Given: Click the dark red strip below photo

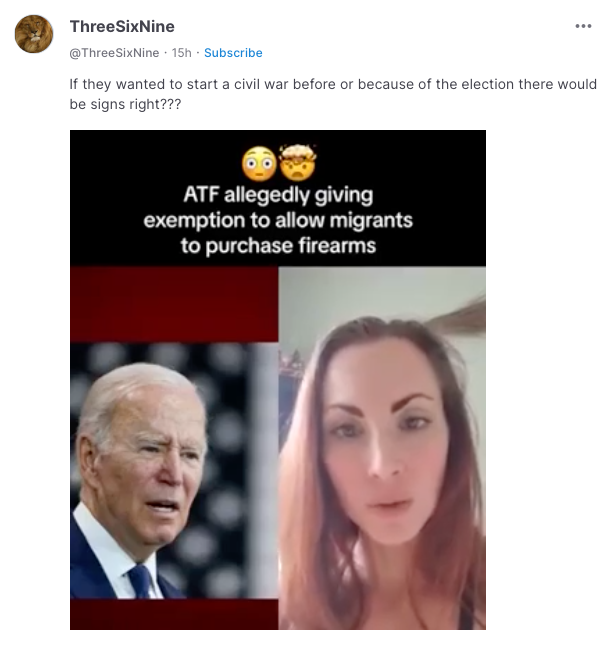Looking at the screenshot, I should pyautogui.click(x=174, y=614).
